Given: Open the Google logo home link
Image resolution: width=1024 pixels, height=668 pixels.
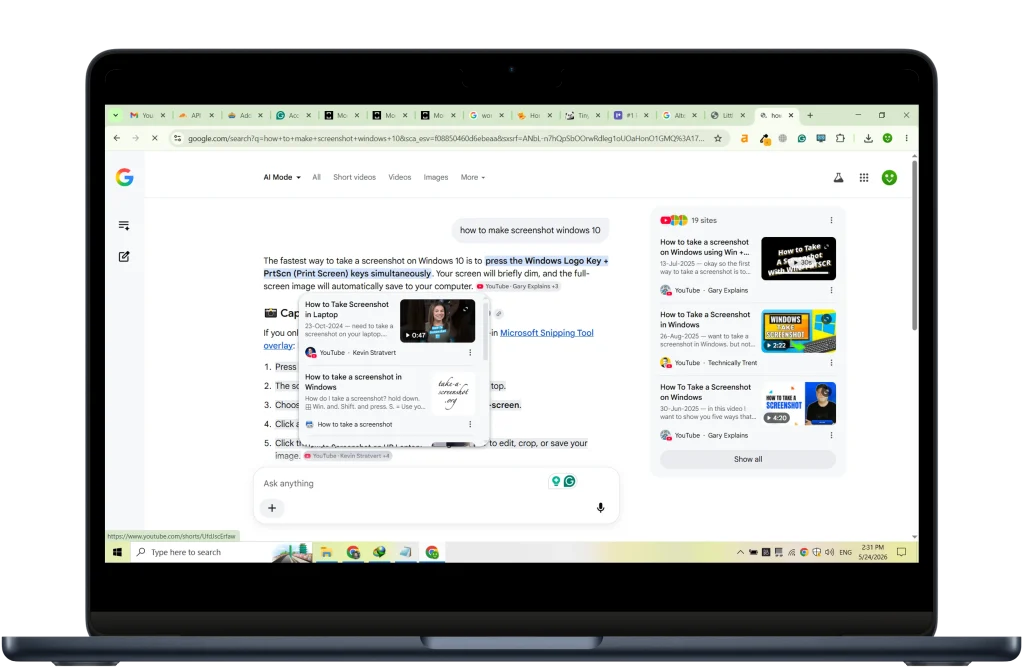Looking at the screenshot, I should coord(124,177).
